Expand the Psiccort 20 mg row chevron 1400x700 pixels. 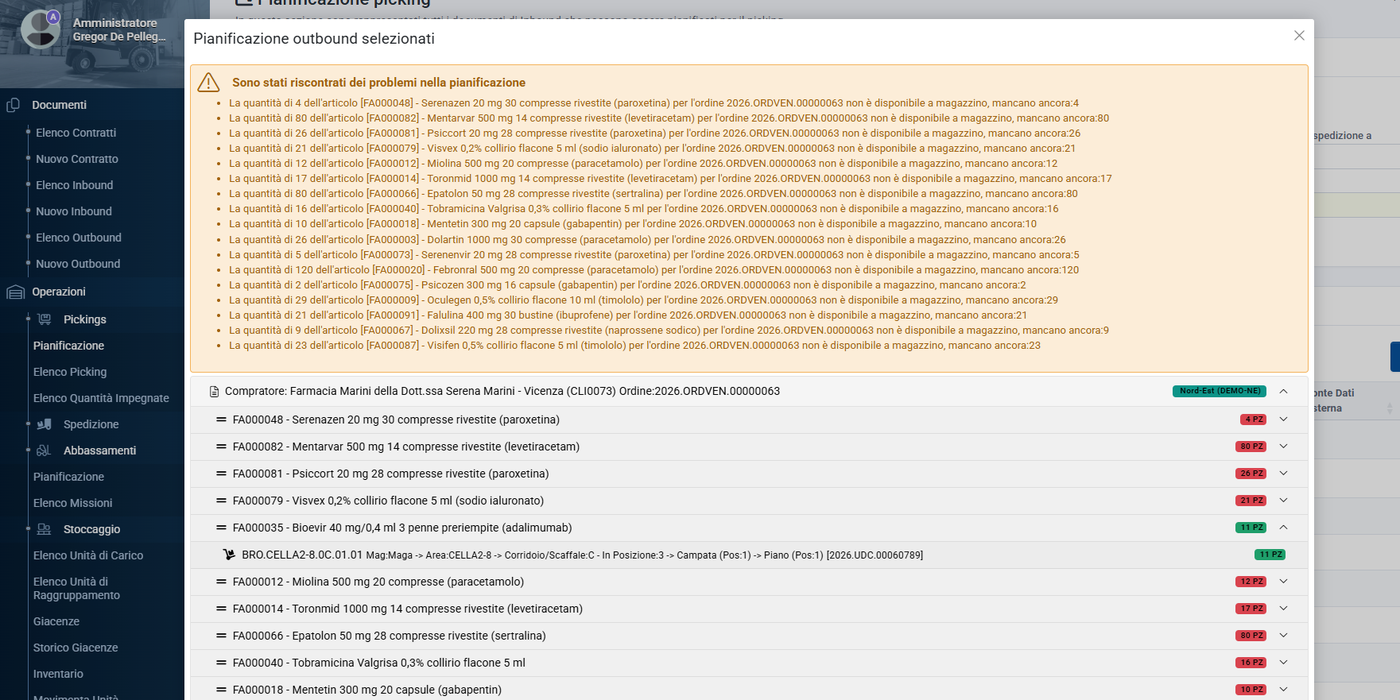(x=1284, y=473)
